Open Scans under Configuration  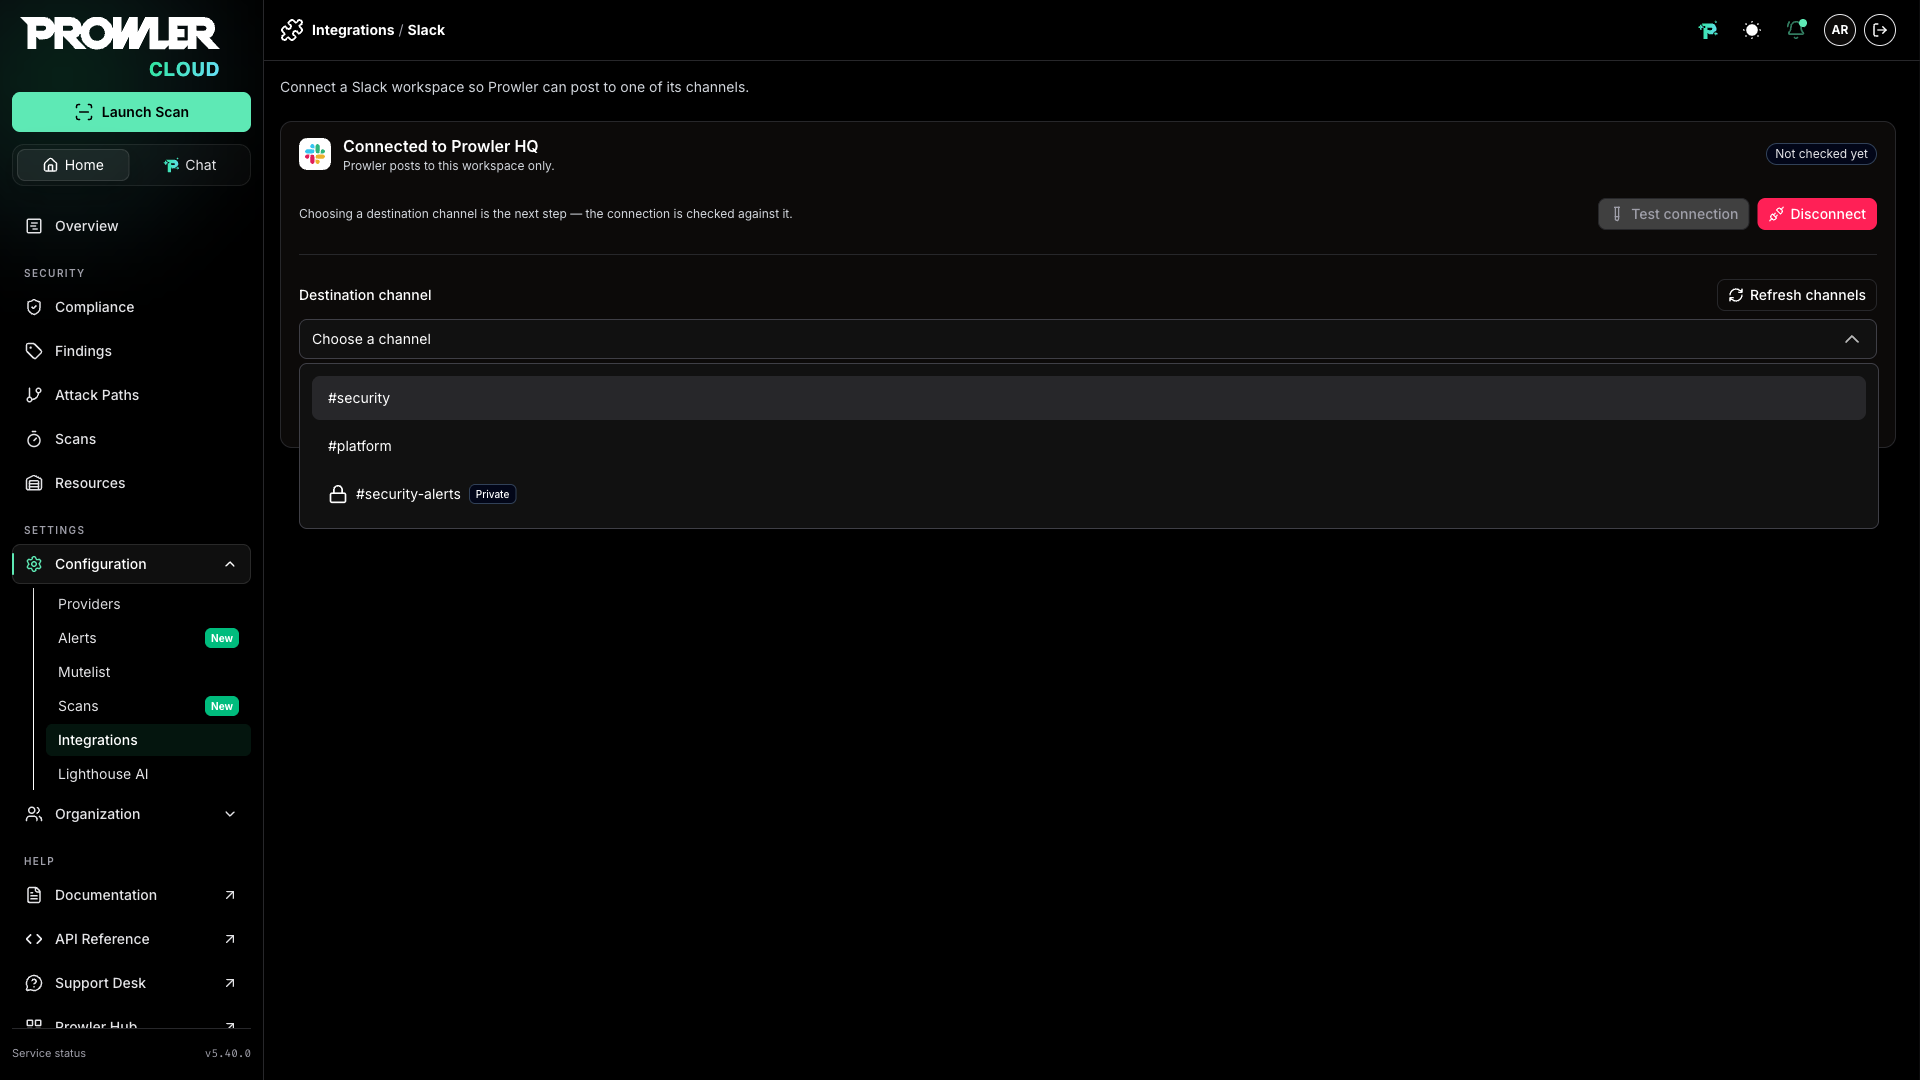(148, 706)
